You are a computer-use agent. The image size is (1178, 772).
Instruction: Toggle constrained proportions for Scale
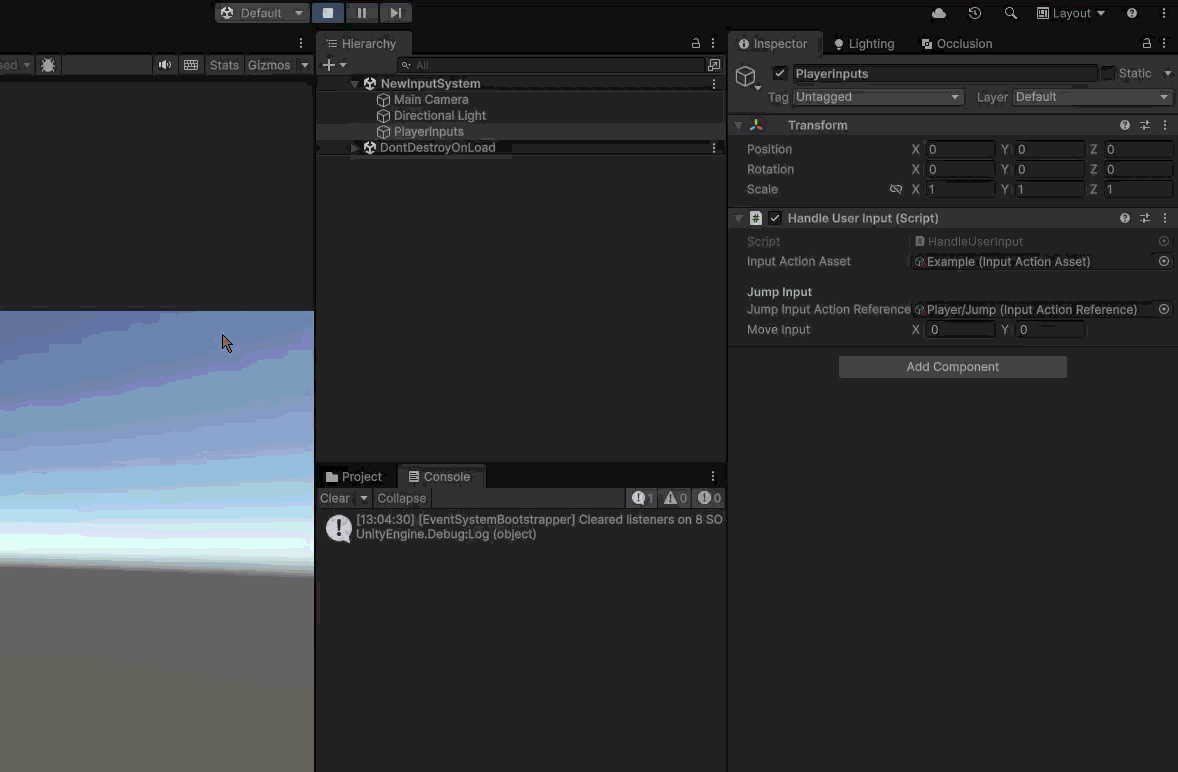pyautogui.click(x=896, y=189)
